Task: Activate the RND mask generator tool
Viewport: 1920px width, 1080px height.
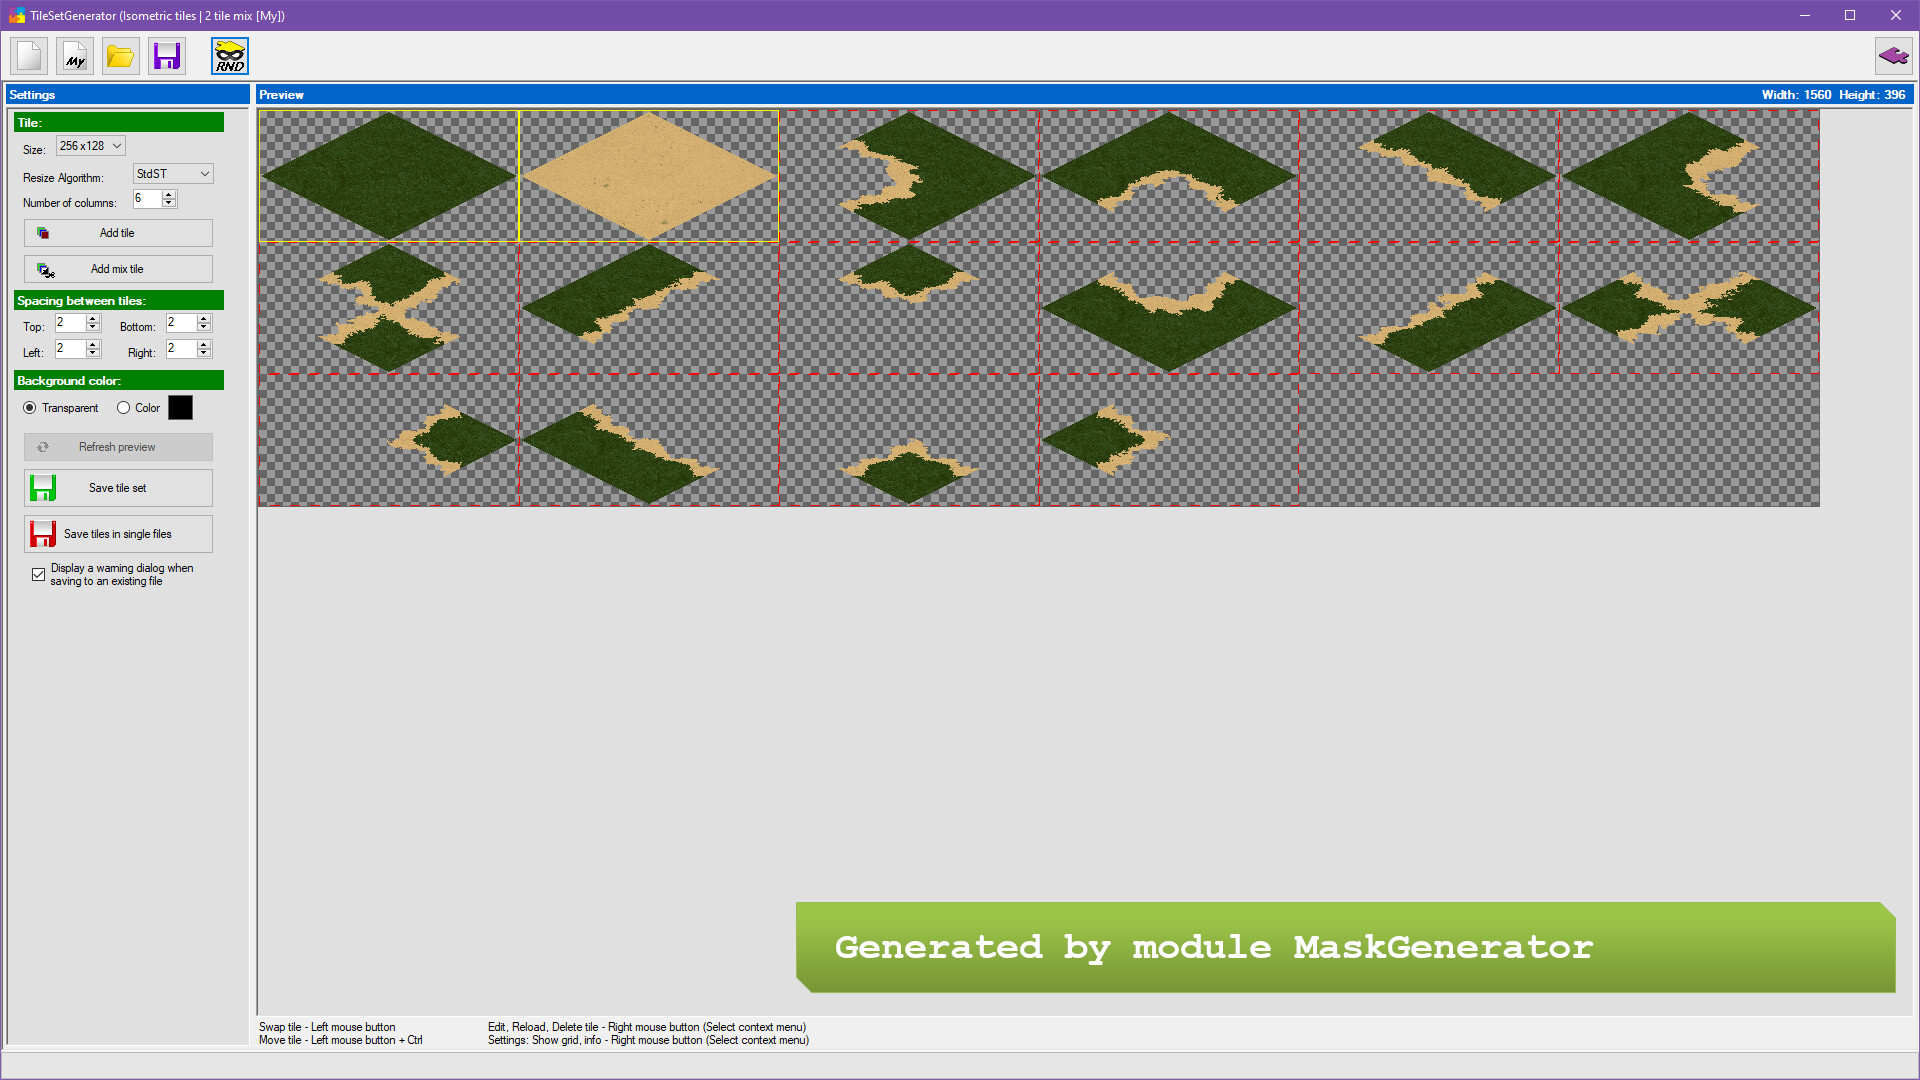Action: [229, 56]
